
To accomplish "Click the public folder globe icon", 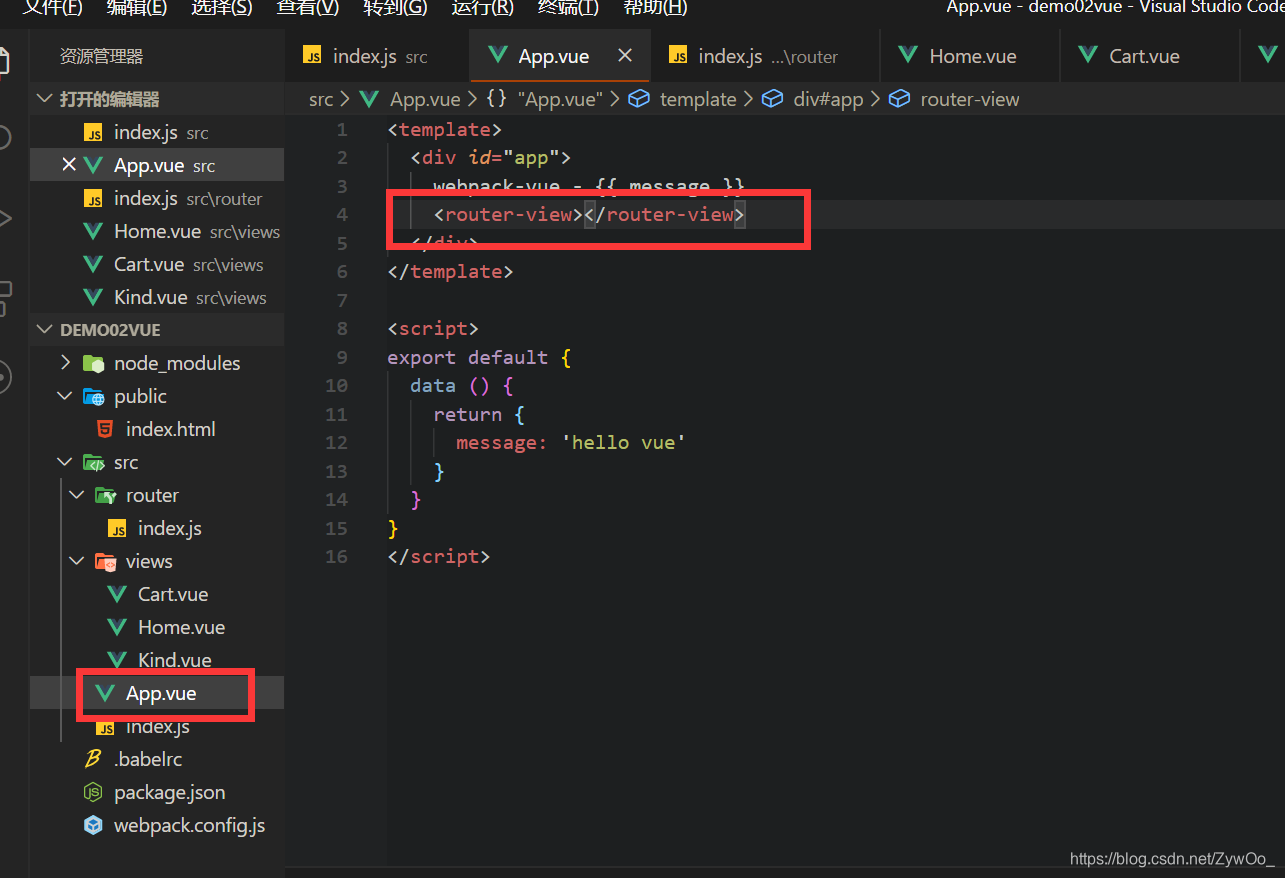I will pos(94,396).
